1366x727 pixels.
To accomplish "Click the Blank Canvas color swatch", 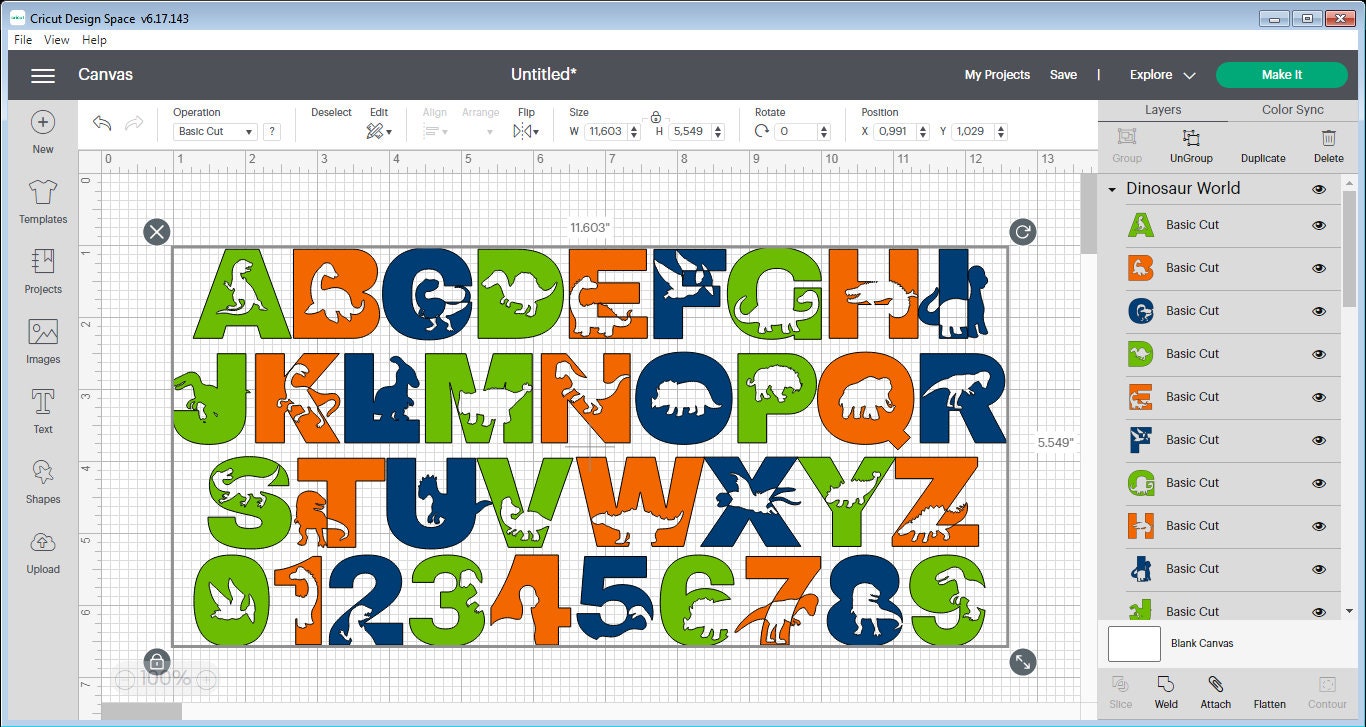I will [1133, 644].
